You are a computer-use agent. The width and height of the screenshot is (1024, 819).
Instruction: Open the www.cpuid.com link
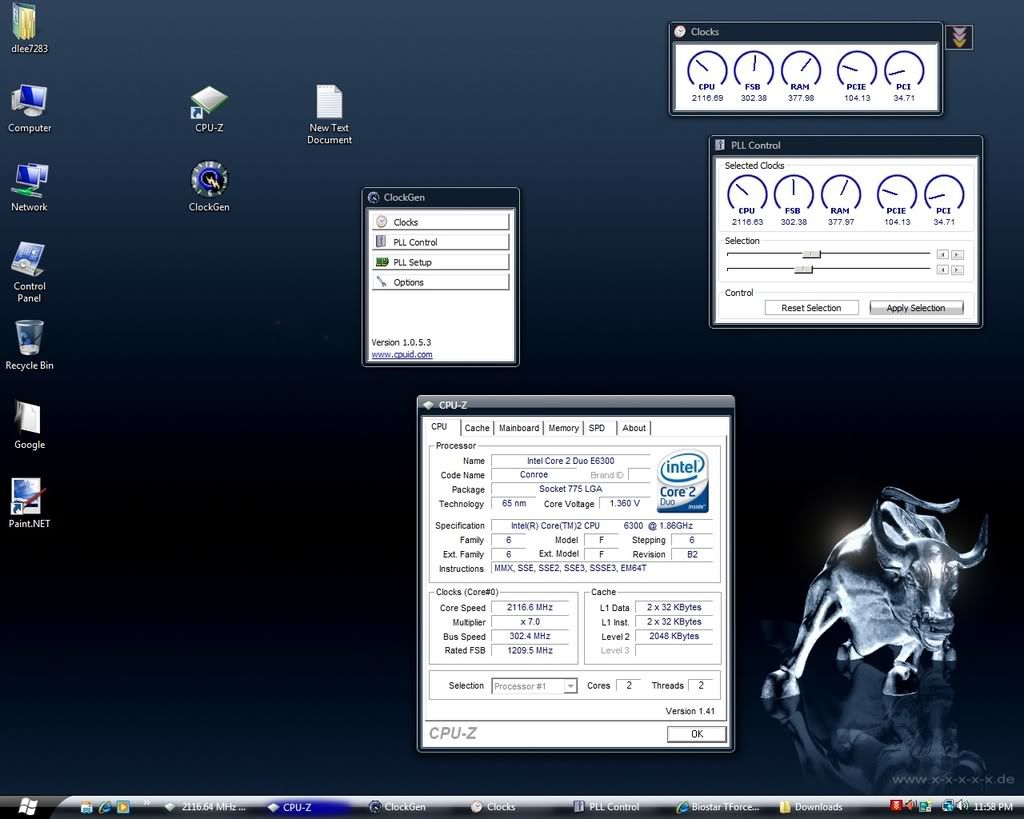pyautogui.click(x=402, y=355)
